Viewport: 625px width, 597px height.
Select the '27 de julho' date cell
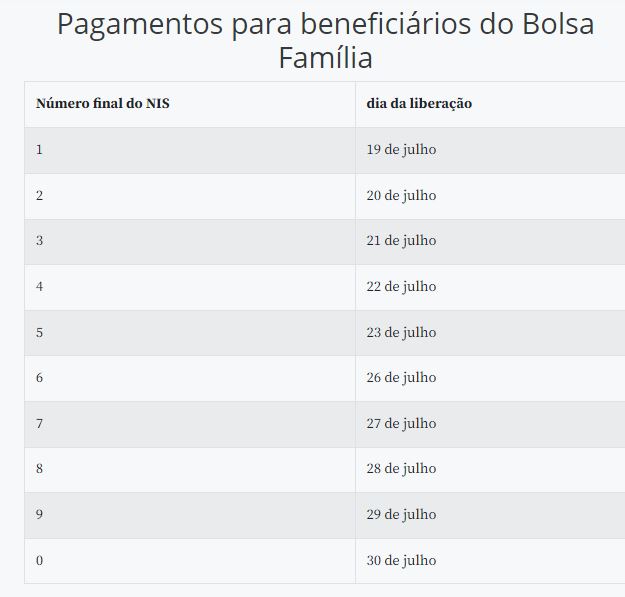[x=490, y=424]
